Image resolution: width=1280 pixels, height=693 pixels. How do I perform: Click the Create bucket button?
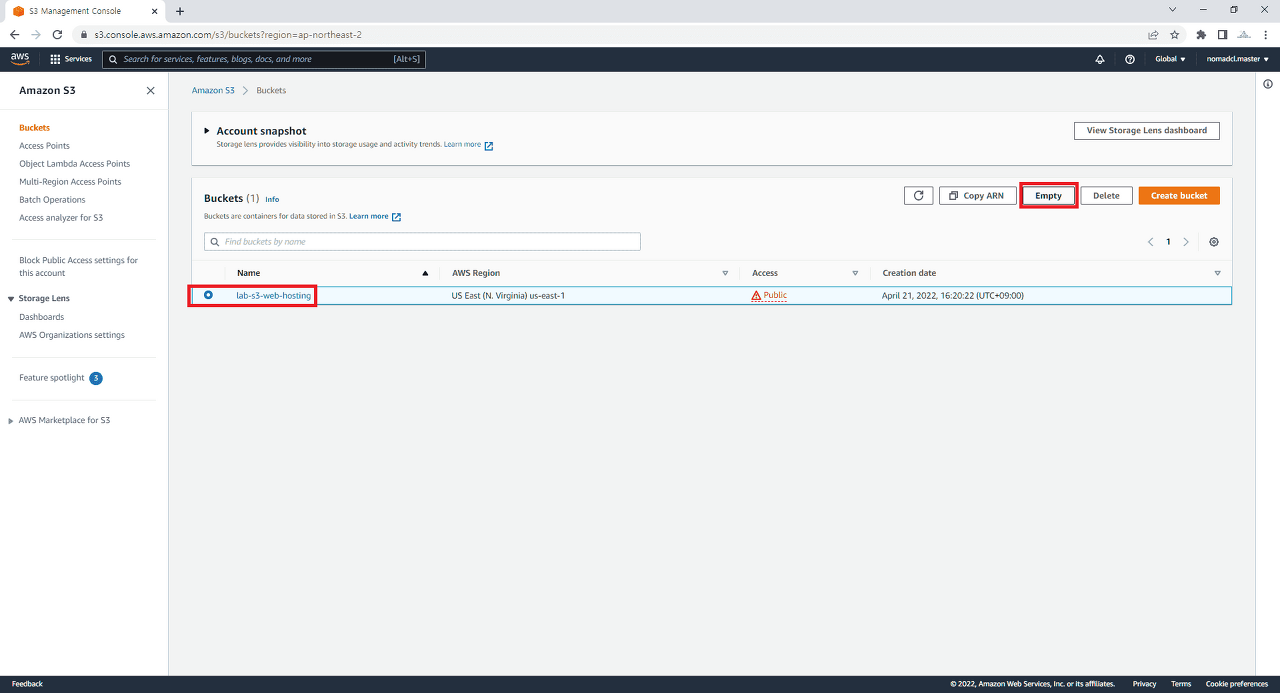point(1179,196)
